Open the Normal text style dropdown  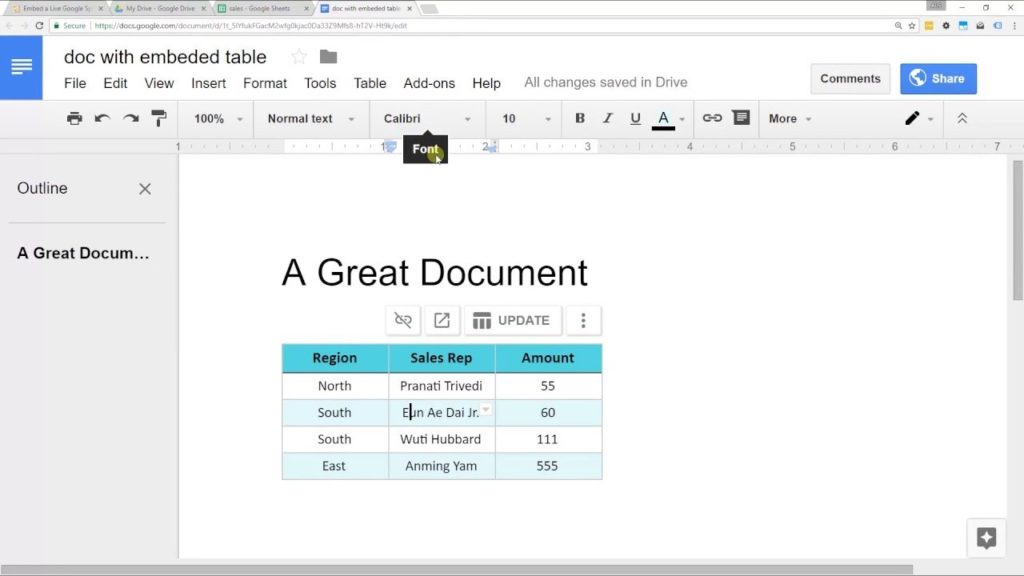tap(311, 118)
